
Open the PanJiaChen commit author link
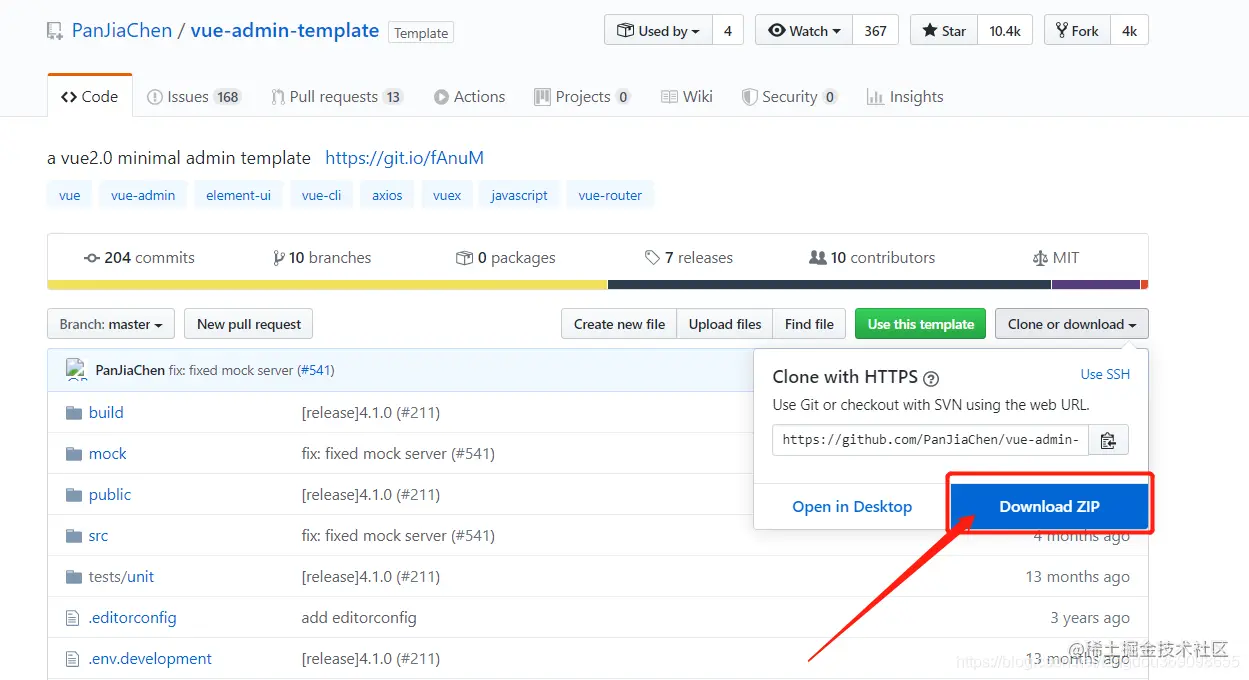point(130,370)
